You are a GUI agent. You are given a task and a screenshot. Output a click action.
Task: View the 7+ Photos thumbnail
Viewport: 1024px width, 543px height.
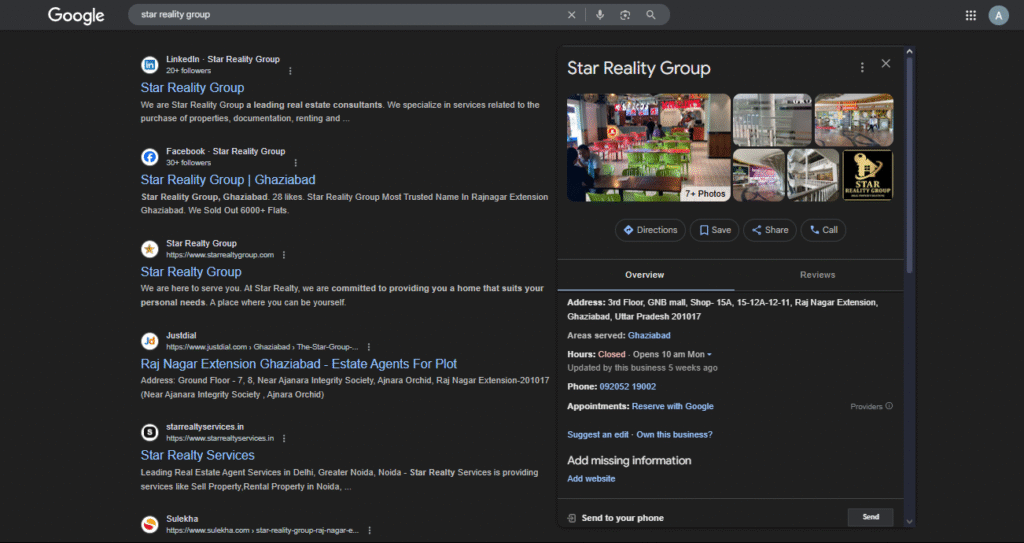click(x=705, y=193)
